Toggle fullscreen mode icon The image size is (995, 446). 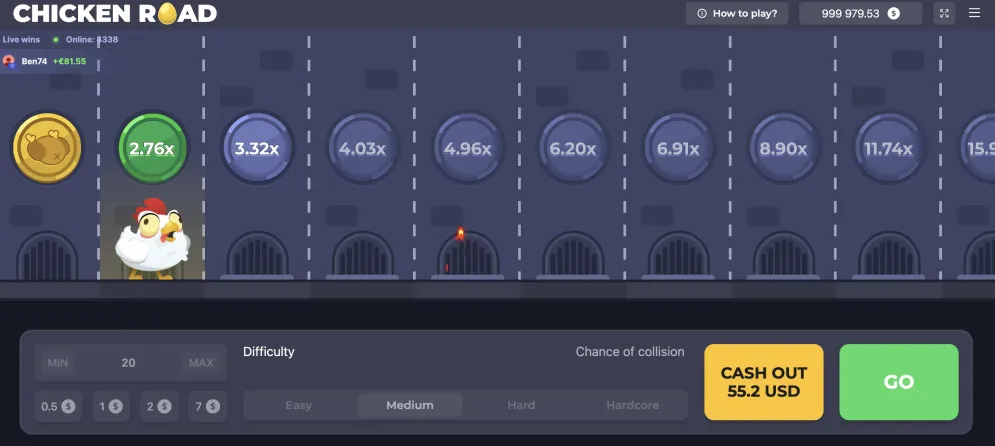(x=945, y=13)
